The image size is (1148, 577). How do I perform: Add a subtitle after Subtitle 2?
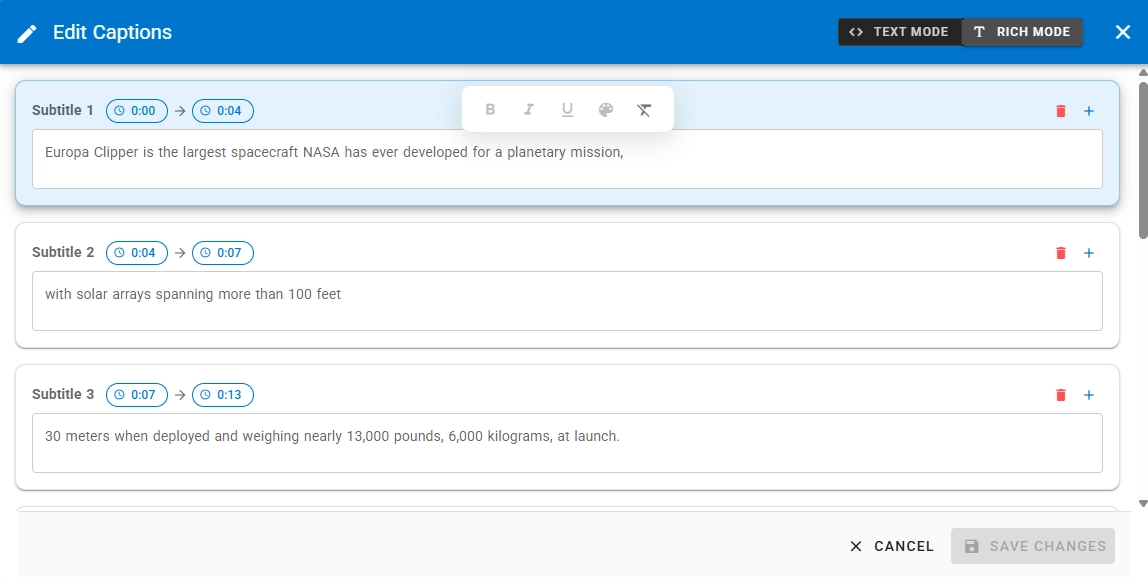click(1089, 253)
